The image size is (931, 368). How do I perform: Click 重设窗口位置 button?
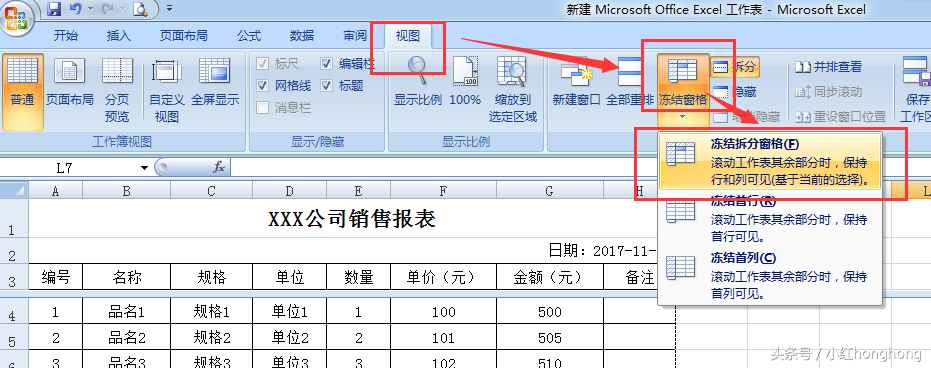[840, 117]
